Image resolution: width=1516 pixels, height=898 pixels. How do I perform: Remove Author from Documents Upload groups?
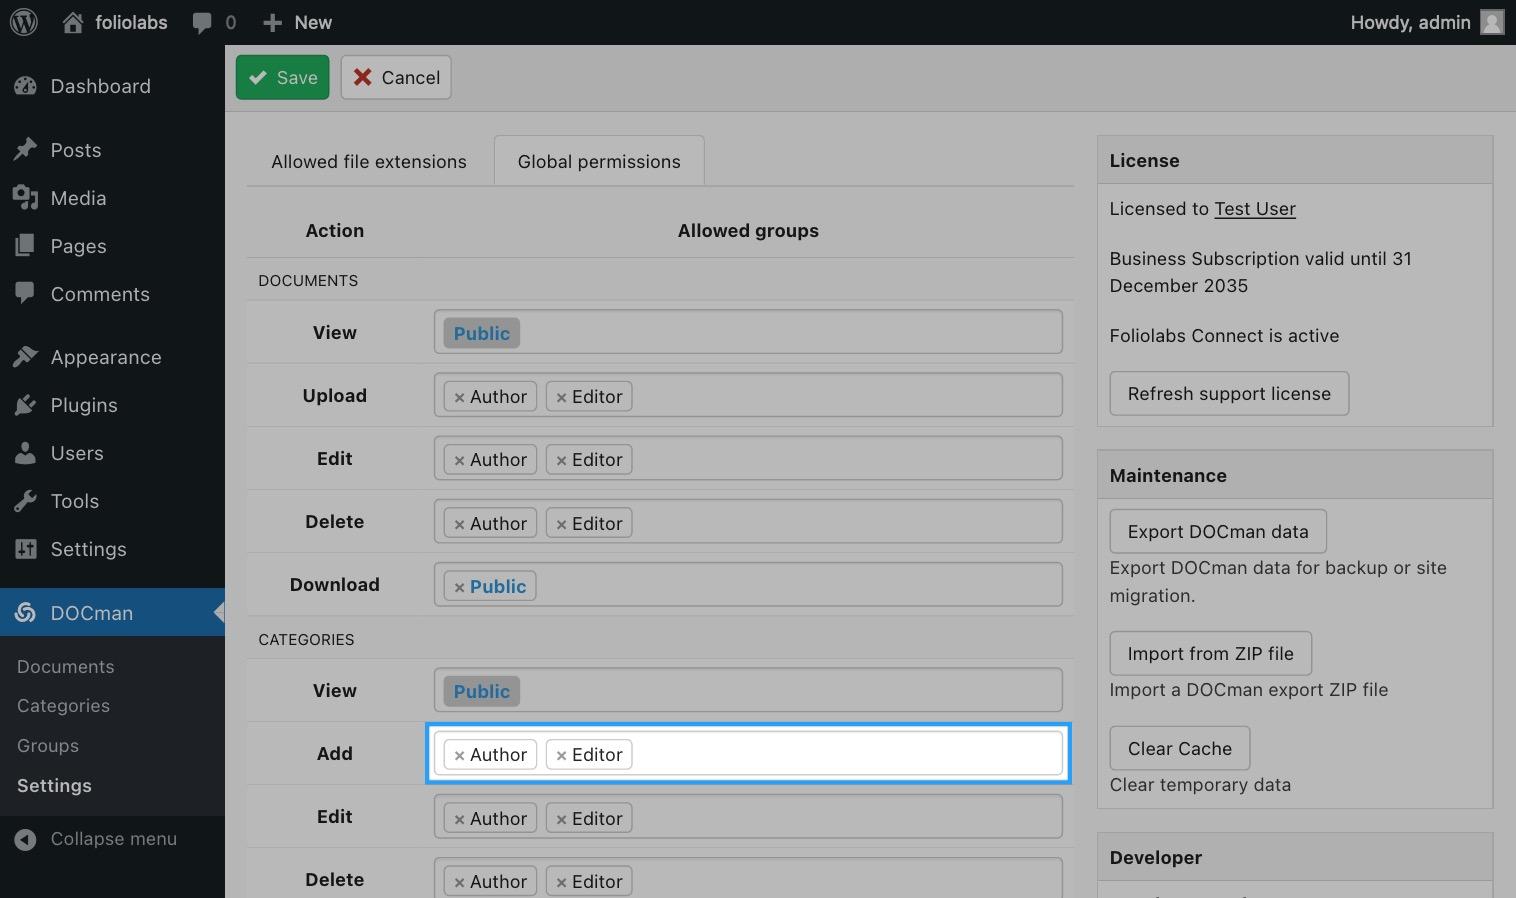(459, 398)
